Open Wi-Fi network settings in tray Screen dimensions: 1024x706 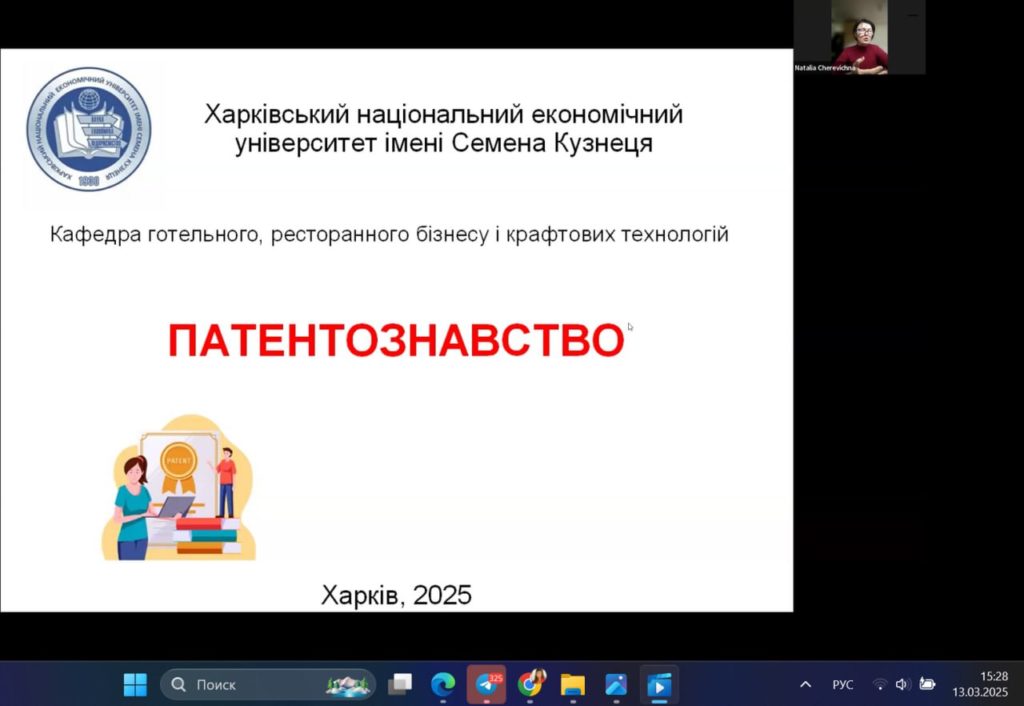pyautogui.click(x=880, y=684)
